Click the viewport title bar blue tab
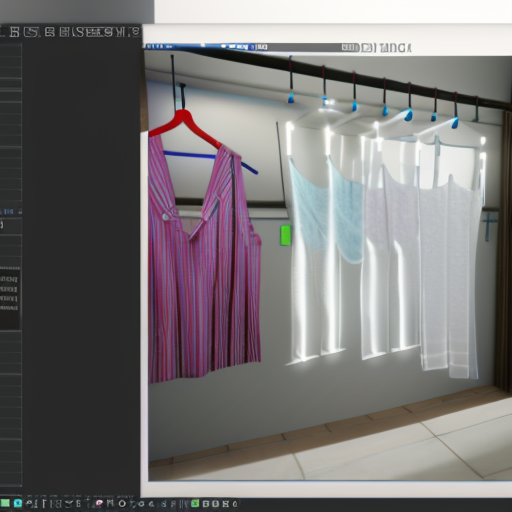The height and width of the screenshot is (512, 512). [x=200, y=47]
